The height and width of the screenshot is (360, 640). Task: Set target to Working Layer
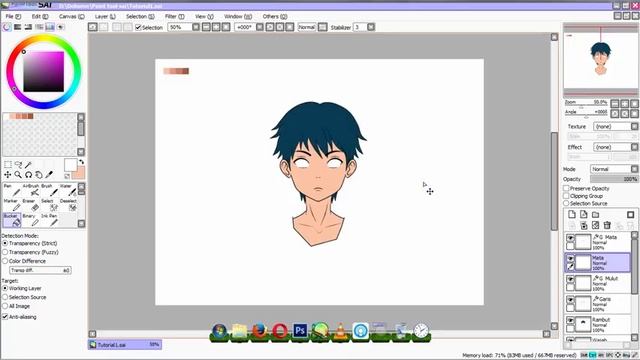tap(5, 288)
